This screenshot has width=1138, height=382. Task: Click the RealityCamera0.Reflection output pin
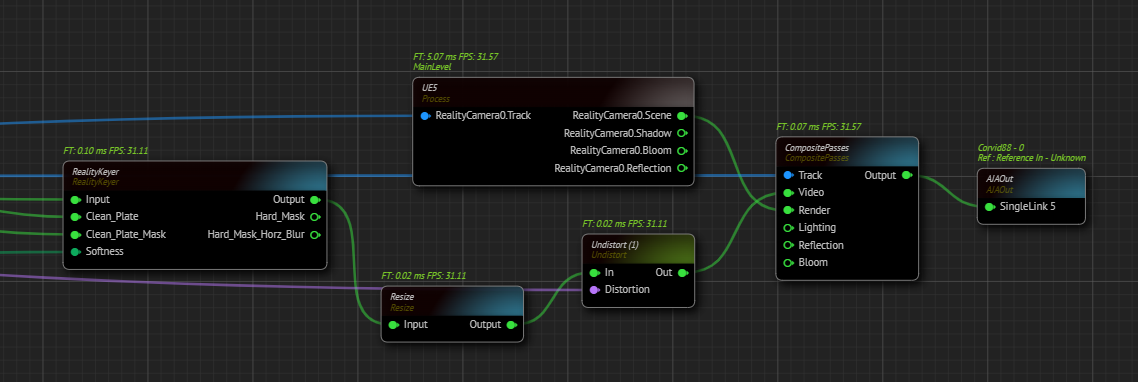[x=681, y=168]
